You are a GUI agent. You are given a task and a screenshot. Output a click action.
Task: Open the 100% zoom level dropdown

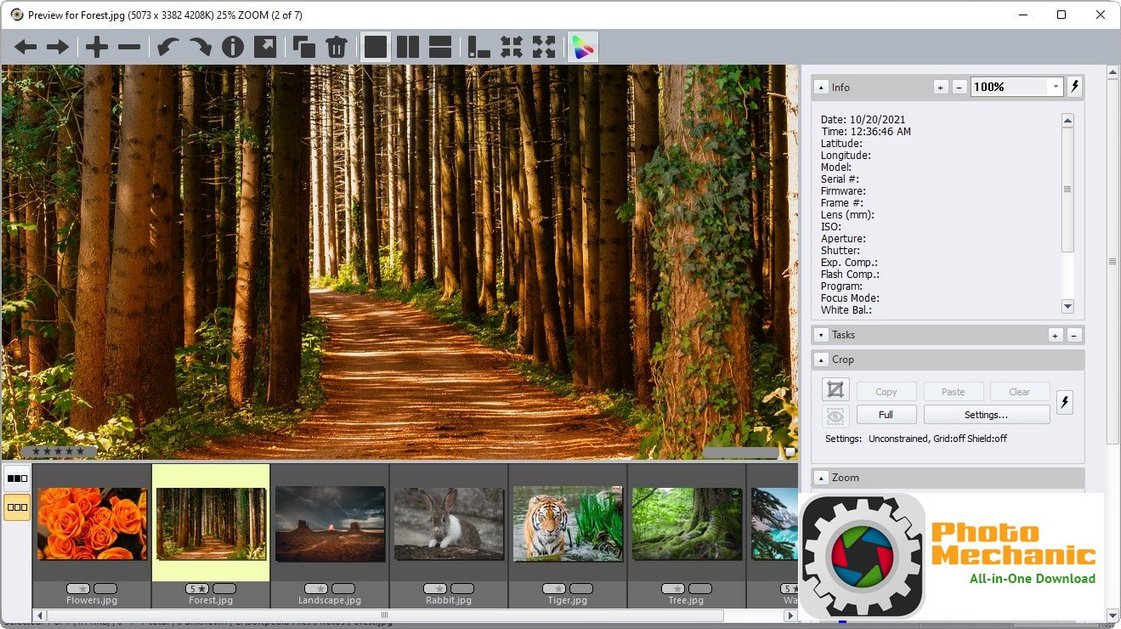coord(1057,87)
